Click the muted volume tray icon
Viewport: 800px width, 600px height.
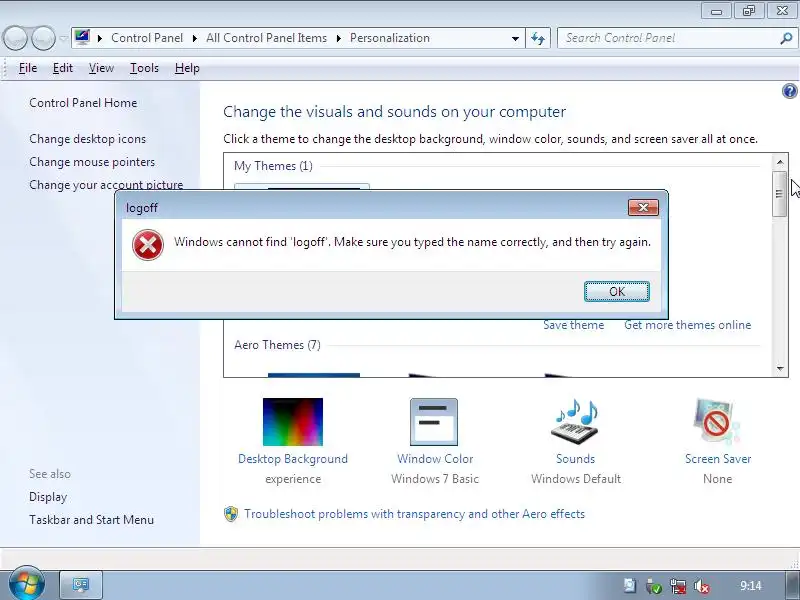coord(702,586)
